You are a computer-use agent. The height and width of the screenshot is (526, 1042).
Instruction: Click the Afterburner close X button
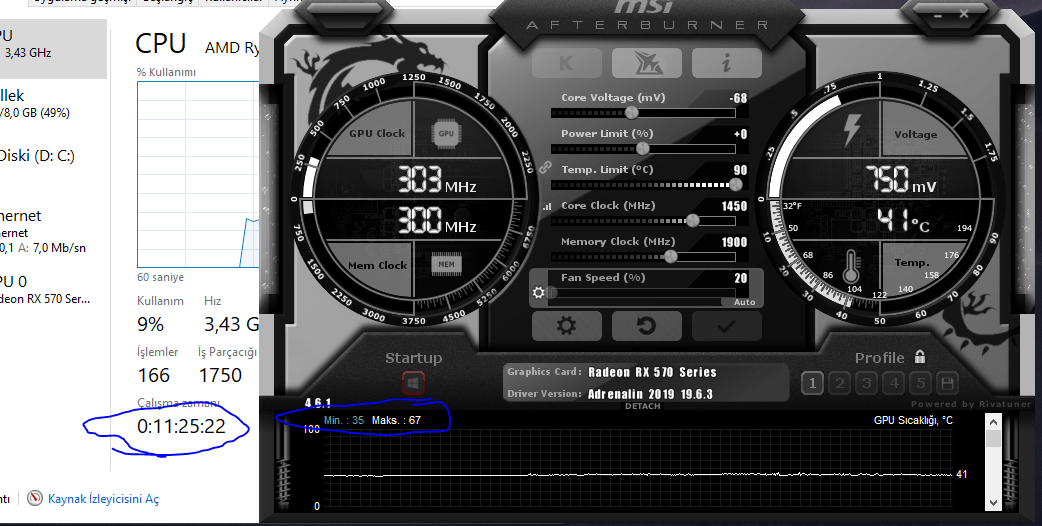click(964, 13)
